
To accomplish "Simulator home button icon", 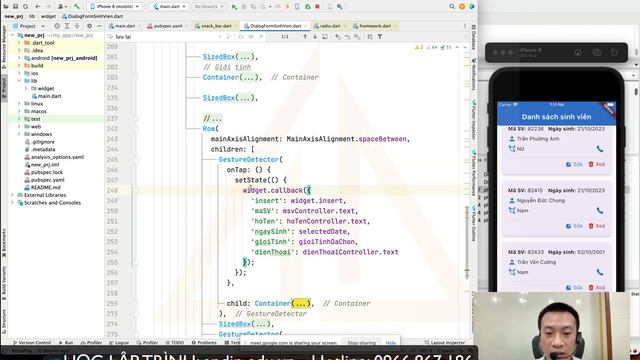I will (578, 52).
